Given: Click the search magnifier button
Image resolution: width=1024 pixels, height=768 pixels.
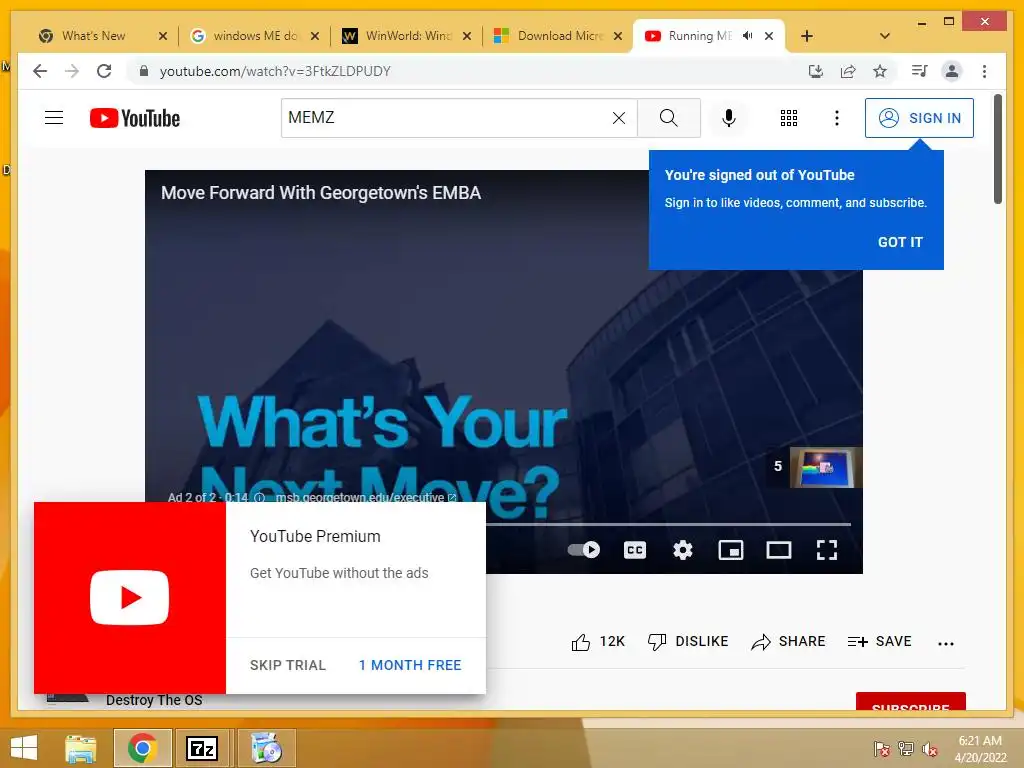Looking at the screenshot, I should pos(669,118).
